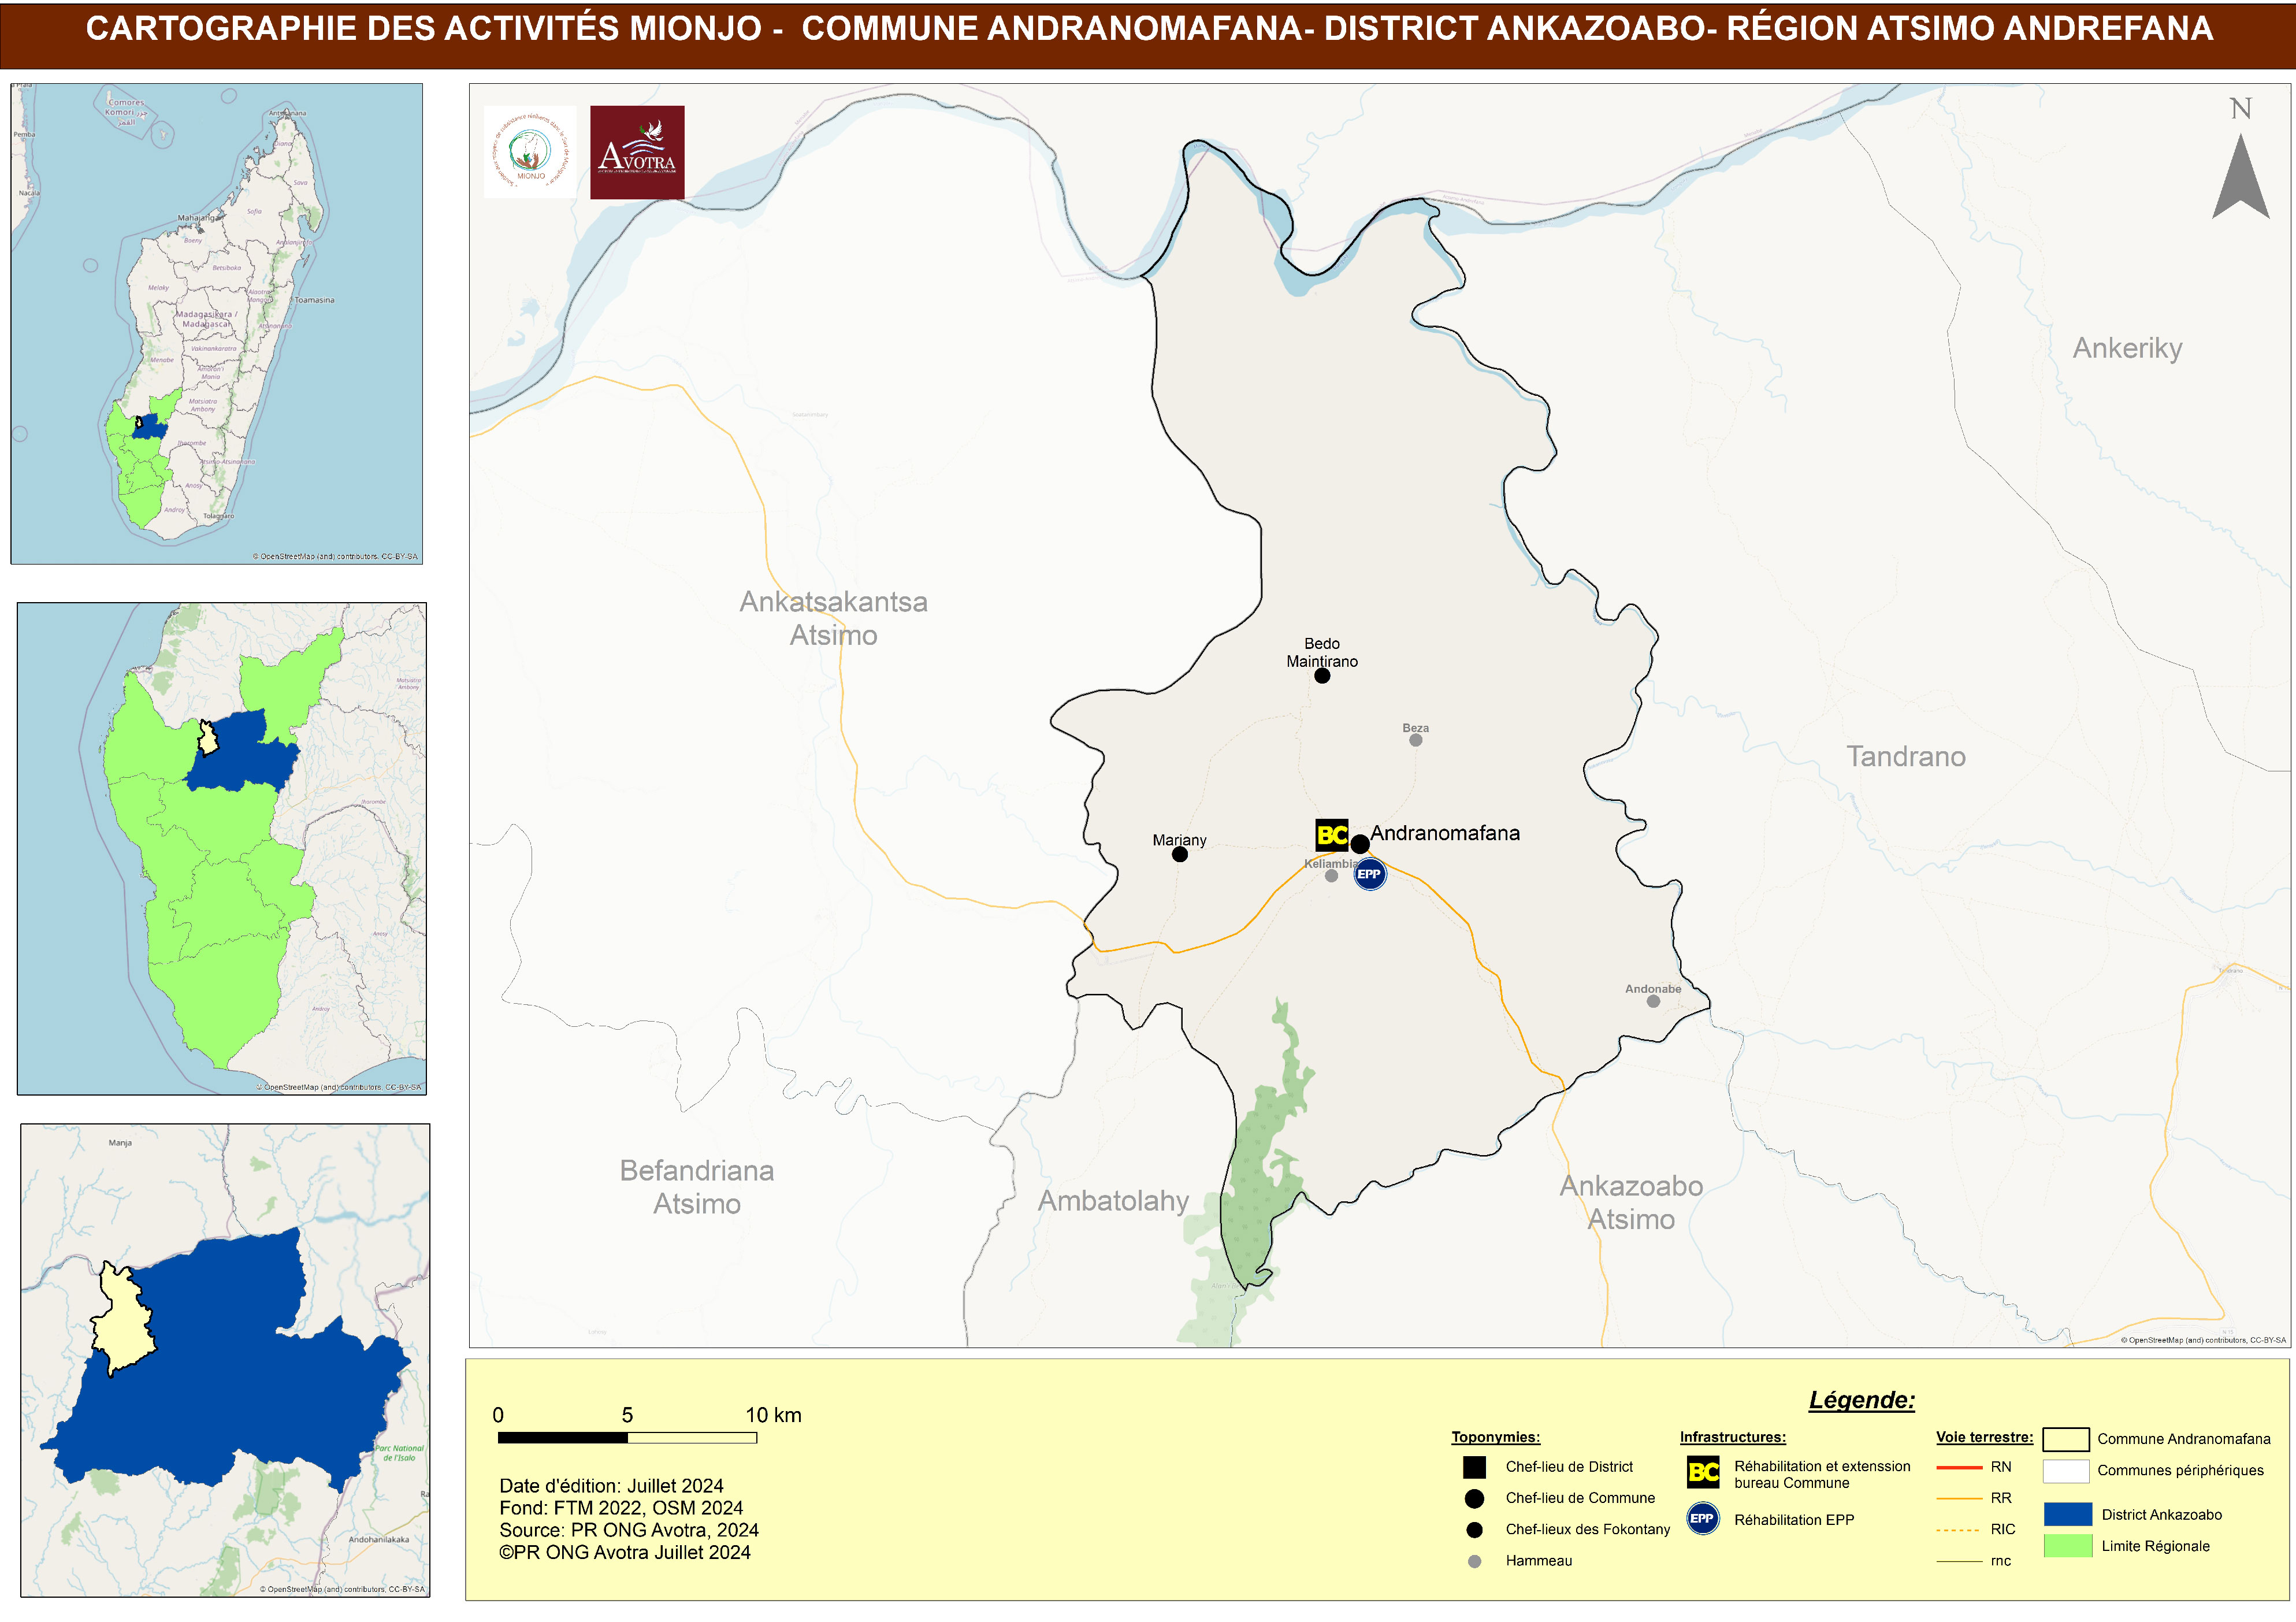Click the Limite Régionale green swatch
The width and height of the screenshot is (2296, 1622).
(x=2067, y=1545)
